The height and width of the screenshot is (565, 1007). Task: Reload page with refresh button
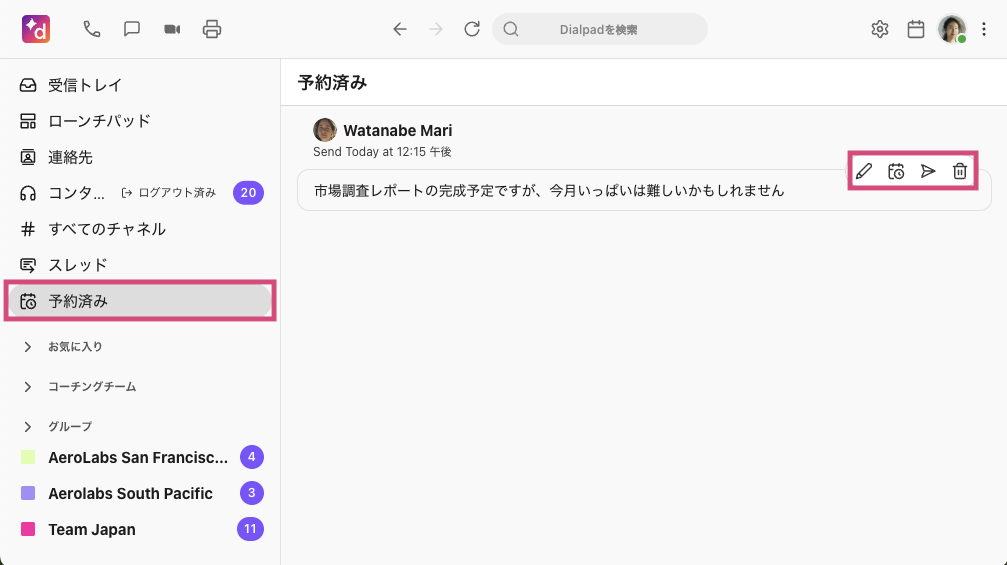[x=472, y=29]
